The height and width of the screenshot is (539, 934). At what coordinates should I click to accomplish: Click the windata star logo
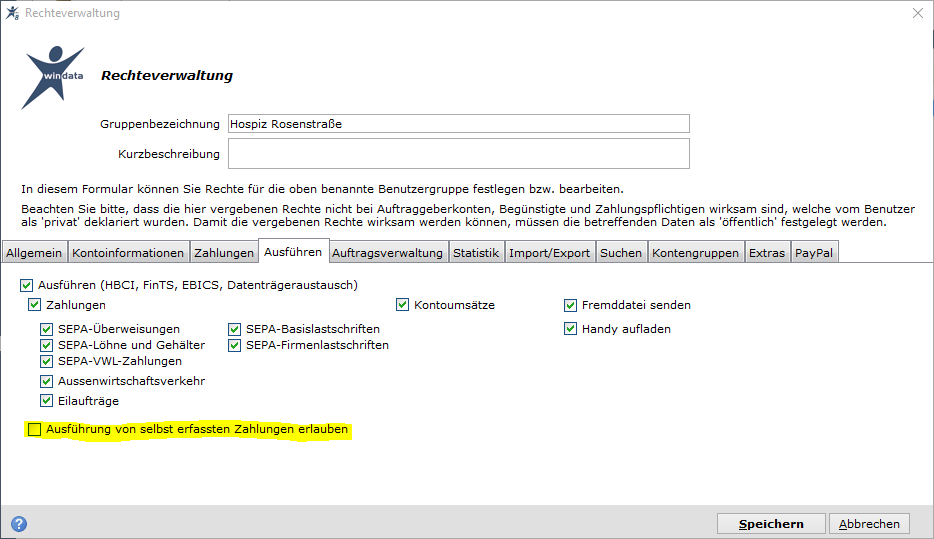(53, 77)
